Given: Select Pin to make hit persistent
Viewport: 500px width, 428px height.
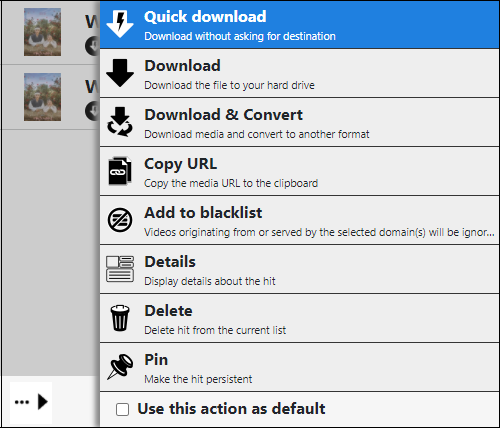Looking at the screenshot, I should (299, 367).
